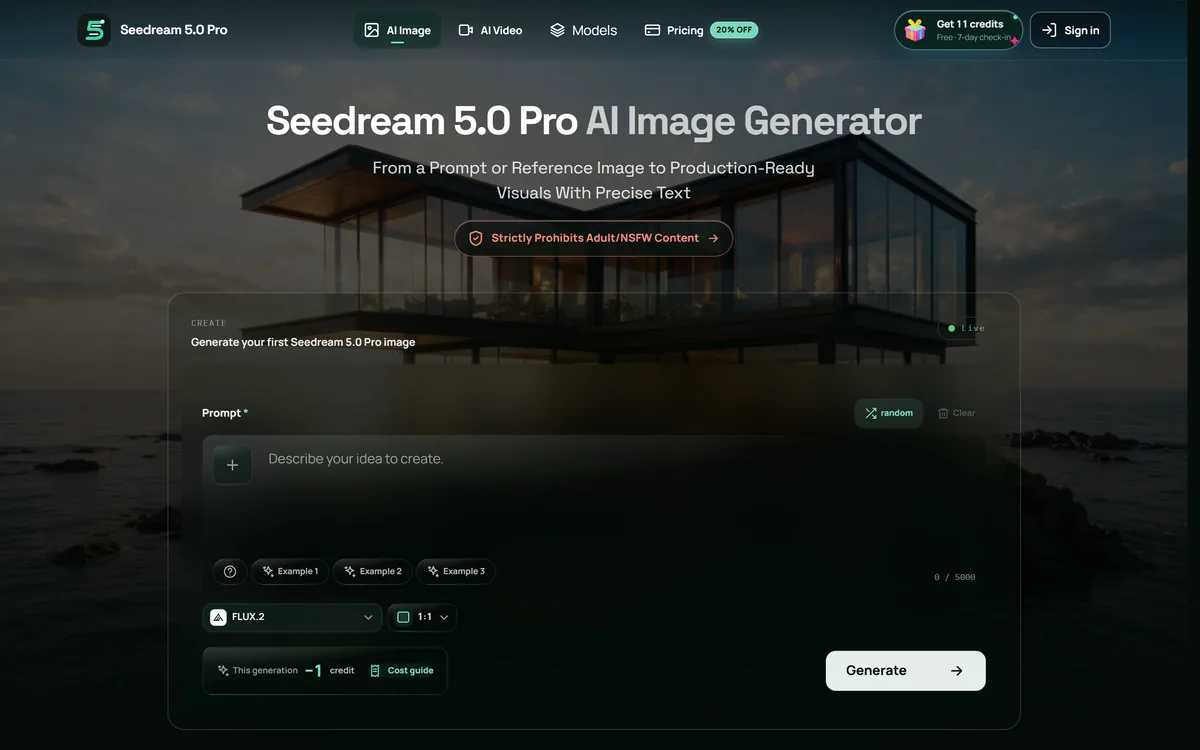The width and height of the screenshot is (1200, 750).
Task: Open the help question mark icon
Action: click(230, 571)
